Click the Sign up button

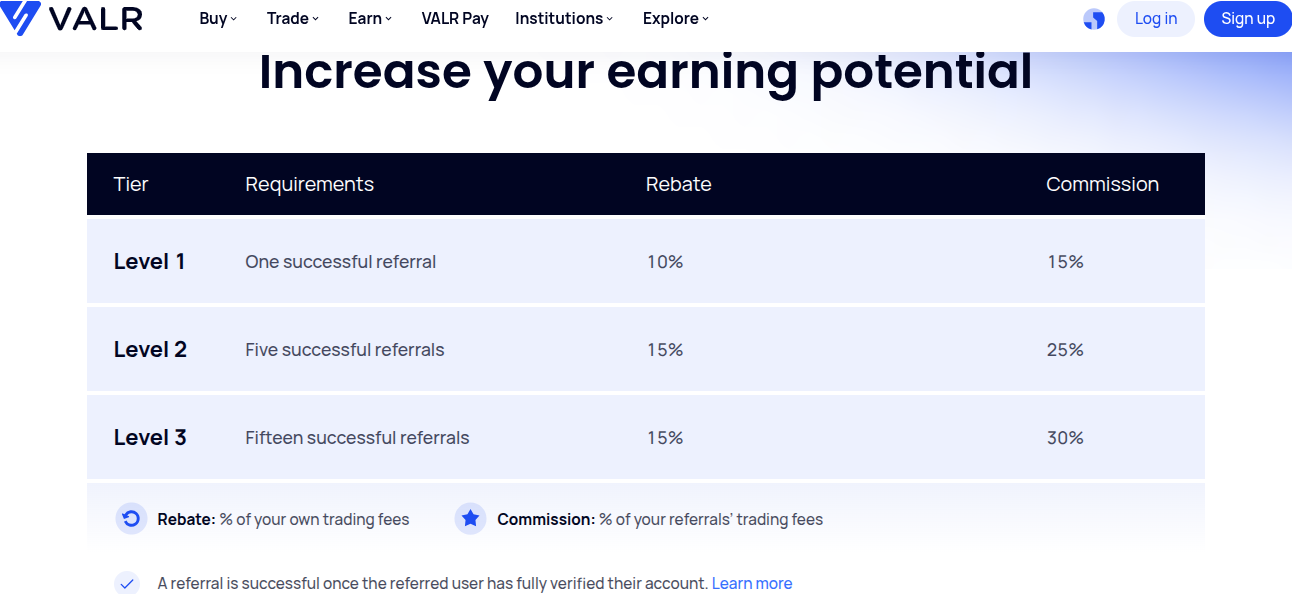1248,19
